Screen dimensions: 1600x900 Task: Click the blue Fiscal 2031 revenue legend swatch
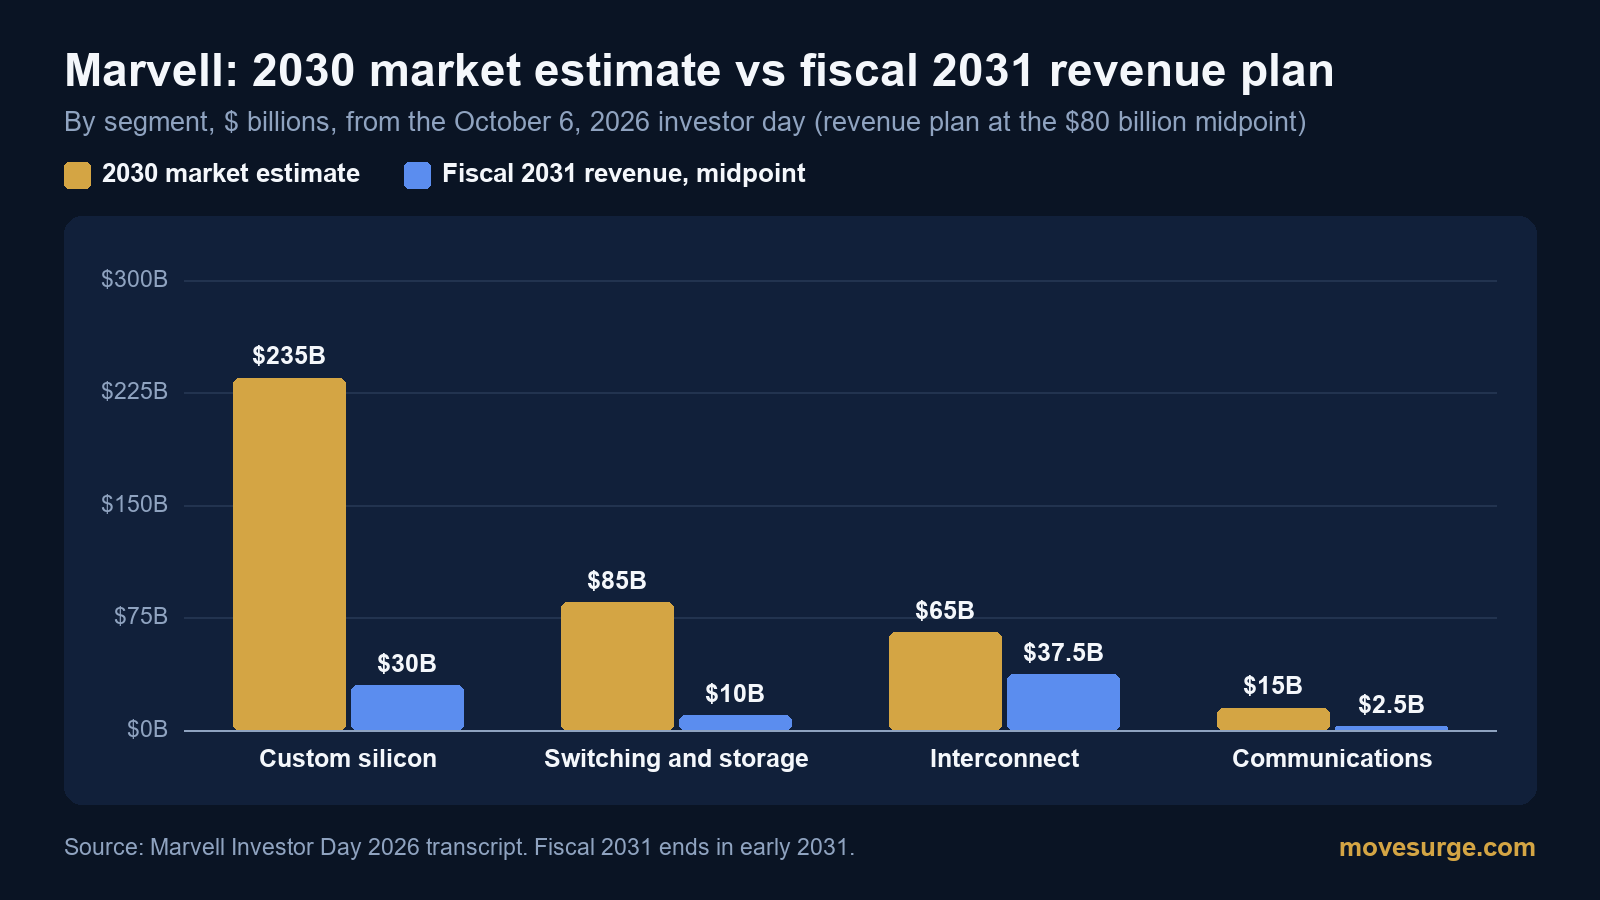pos(417,175)
